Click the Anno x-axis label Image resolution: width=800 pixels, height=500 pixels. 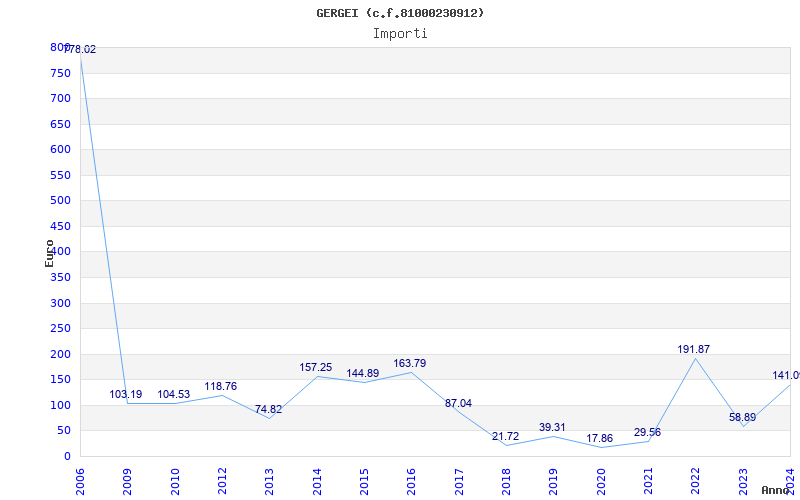tap(776, 490)
